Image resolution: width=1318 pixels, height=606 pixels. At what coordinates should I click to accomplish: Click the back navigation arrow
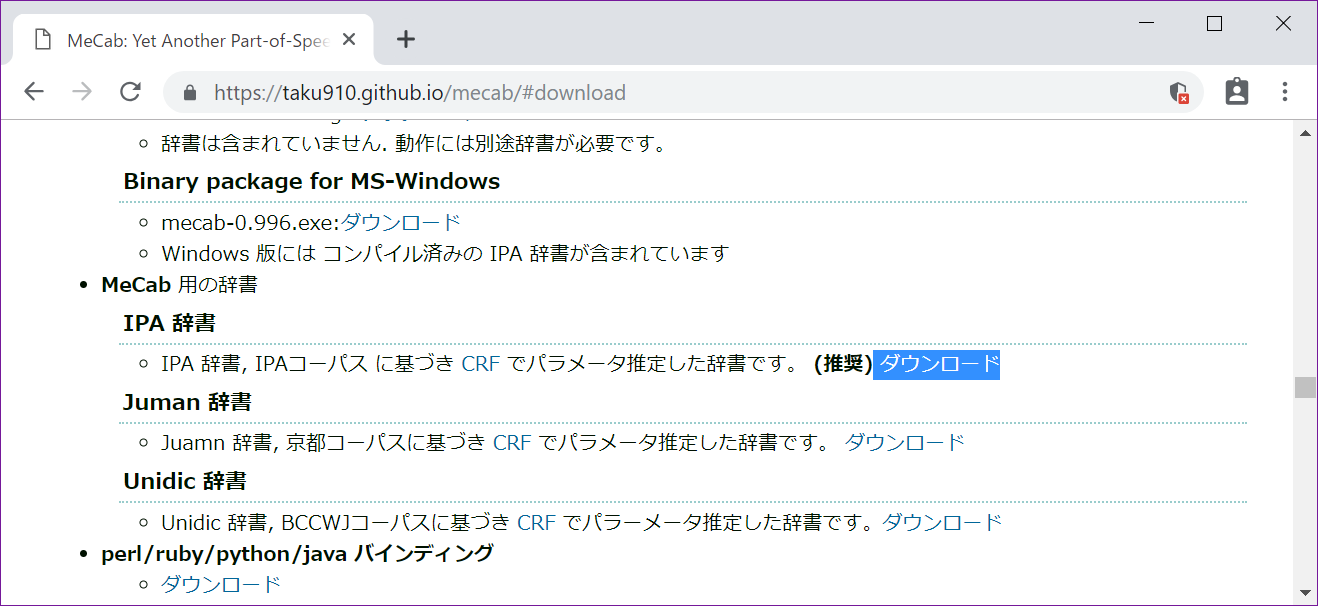pyautogui.click(x=33, y=91)
